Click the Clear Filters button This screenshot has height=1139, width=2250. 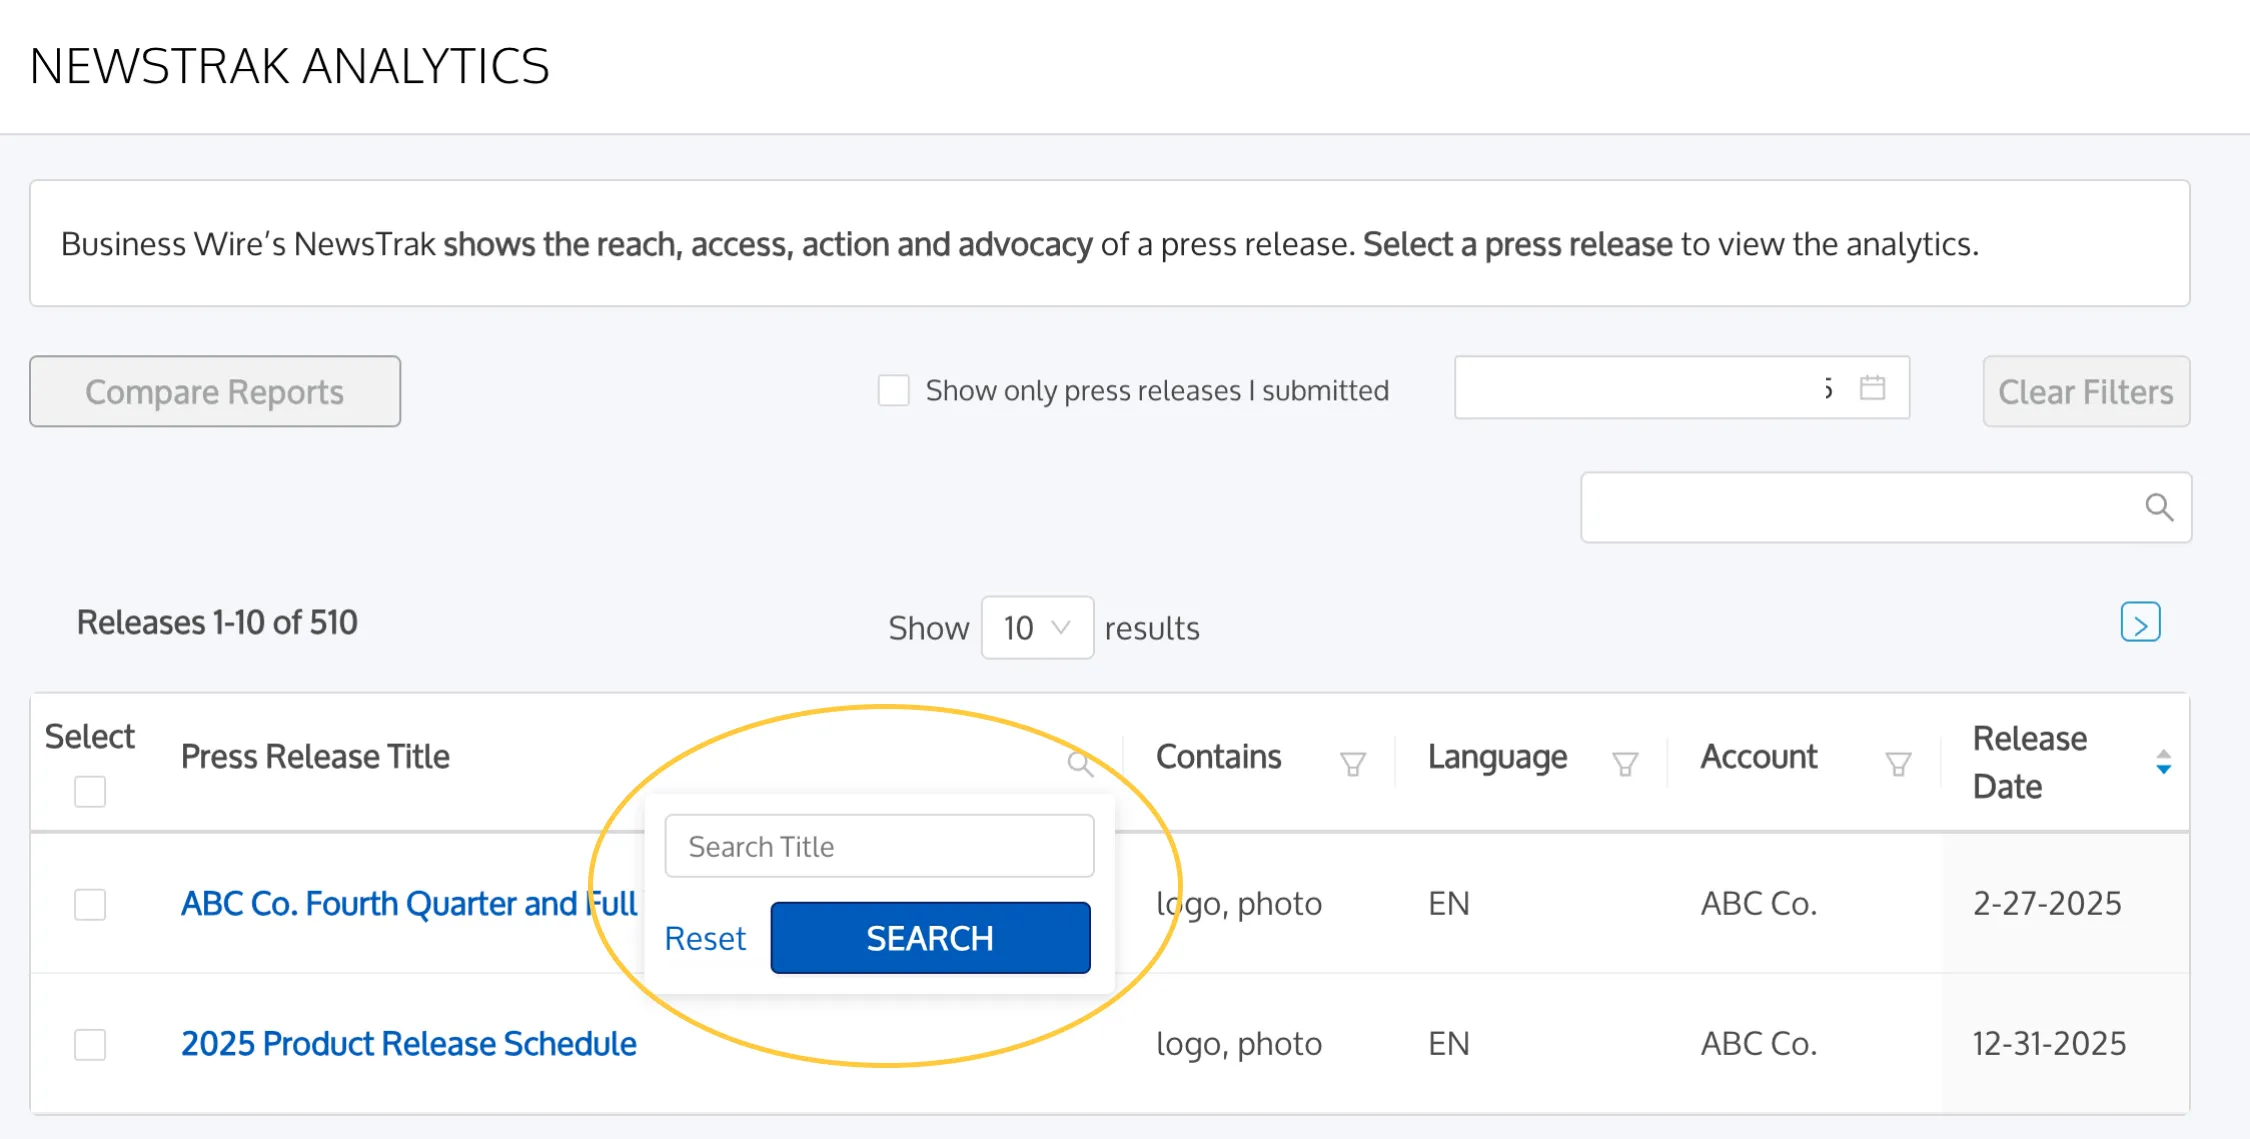[x=2086, y=391]
